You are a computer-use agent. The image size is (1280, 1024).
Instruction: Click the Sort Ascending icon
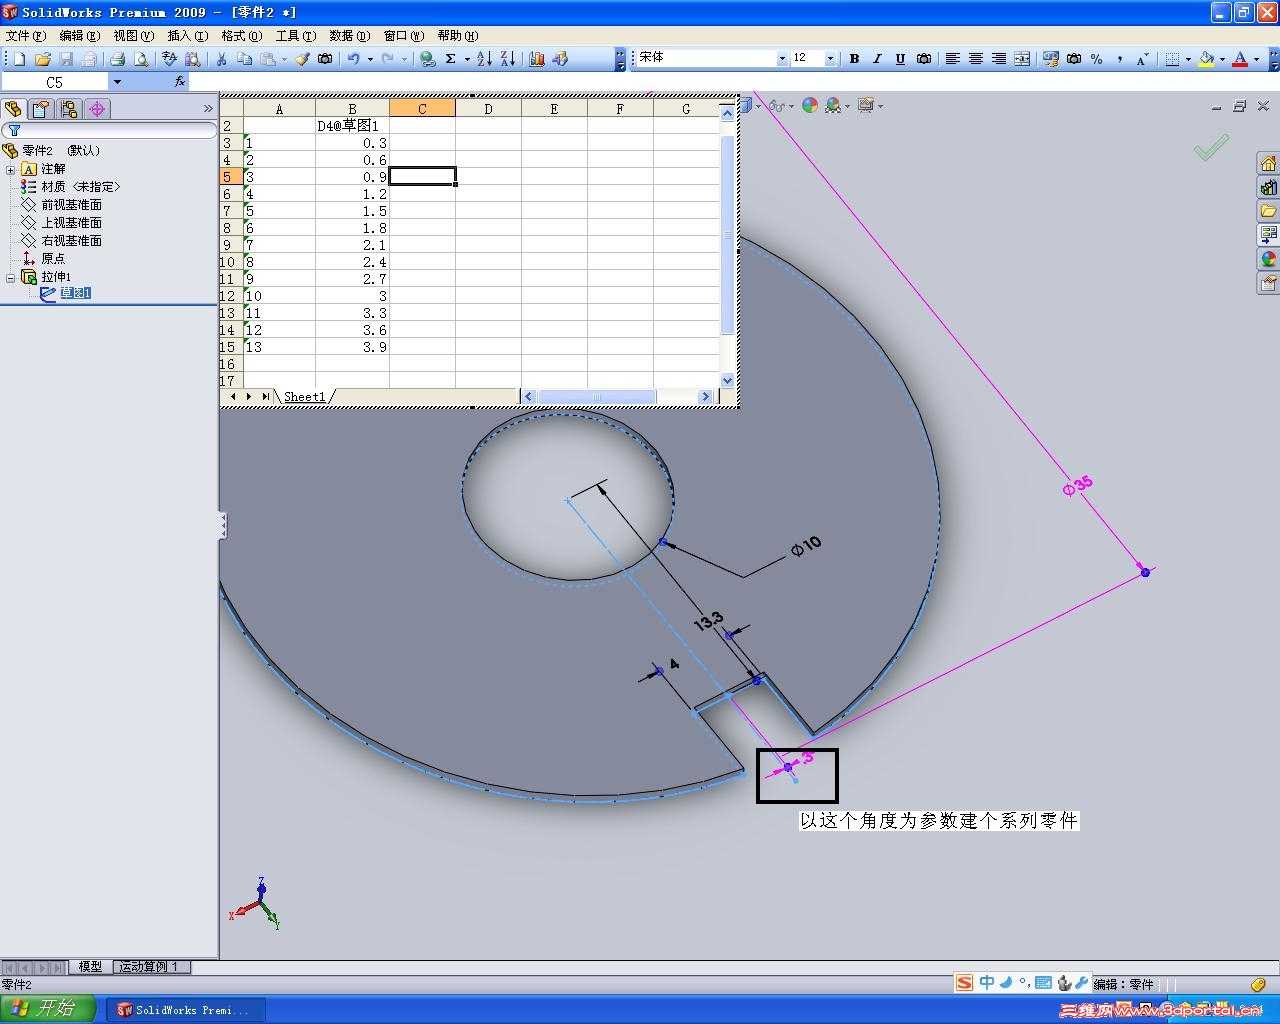[x=484, y=59]
